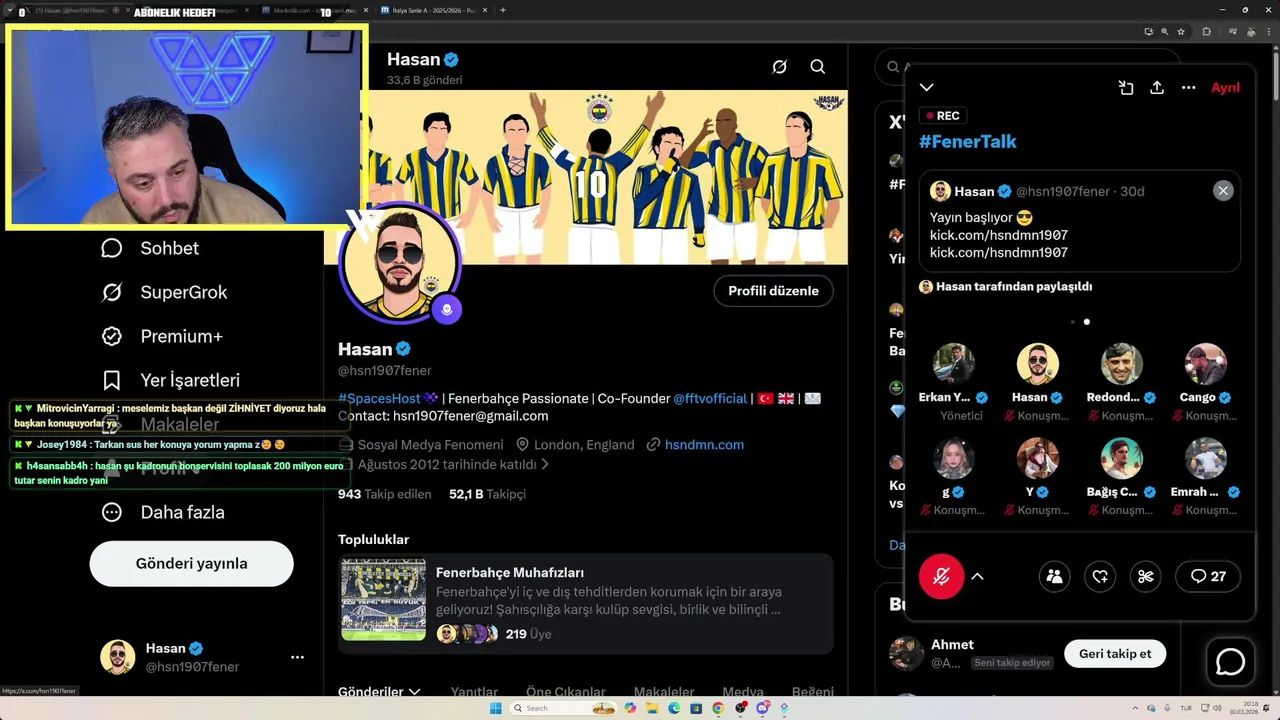Switch to Medya tab

coord(743,692)
